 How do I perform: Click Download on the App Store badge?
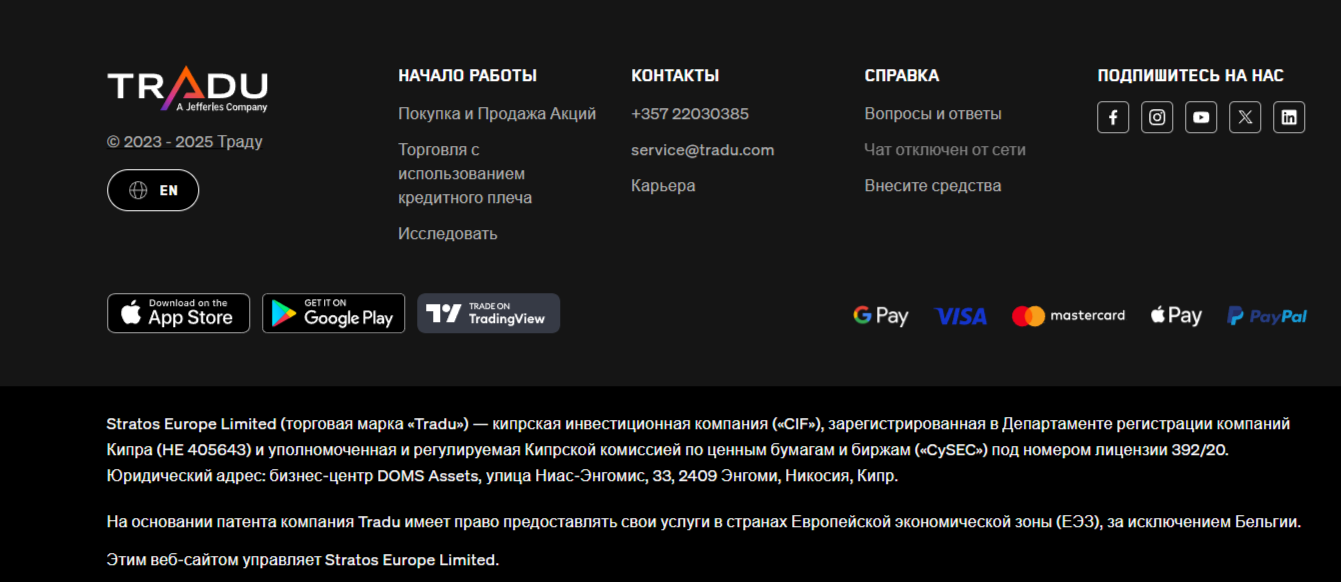(x=178, y=313)
